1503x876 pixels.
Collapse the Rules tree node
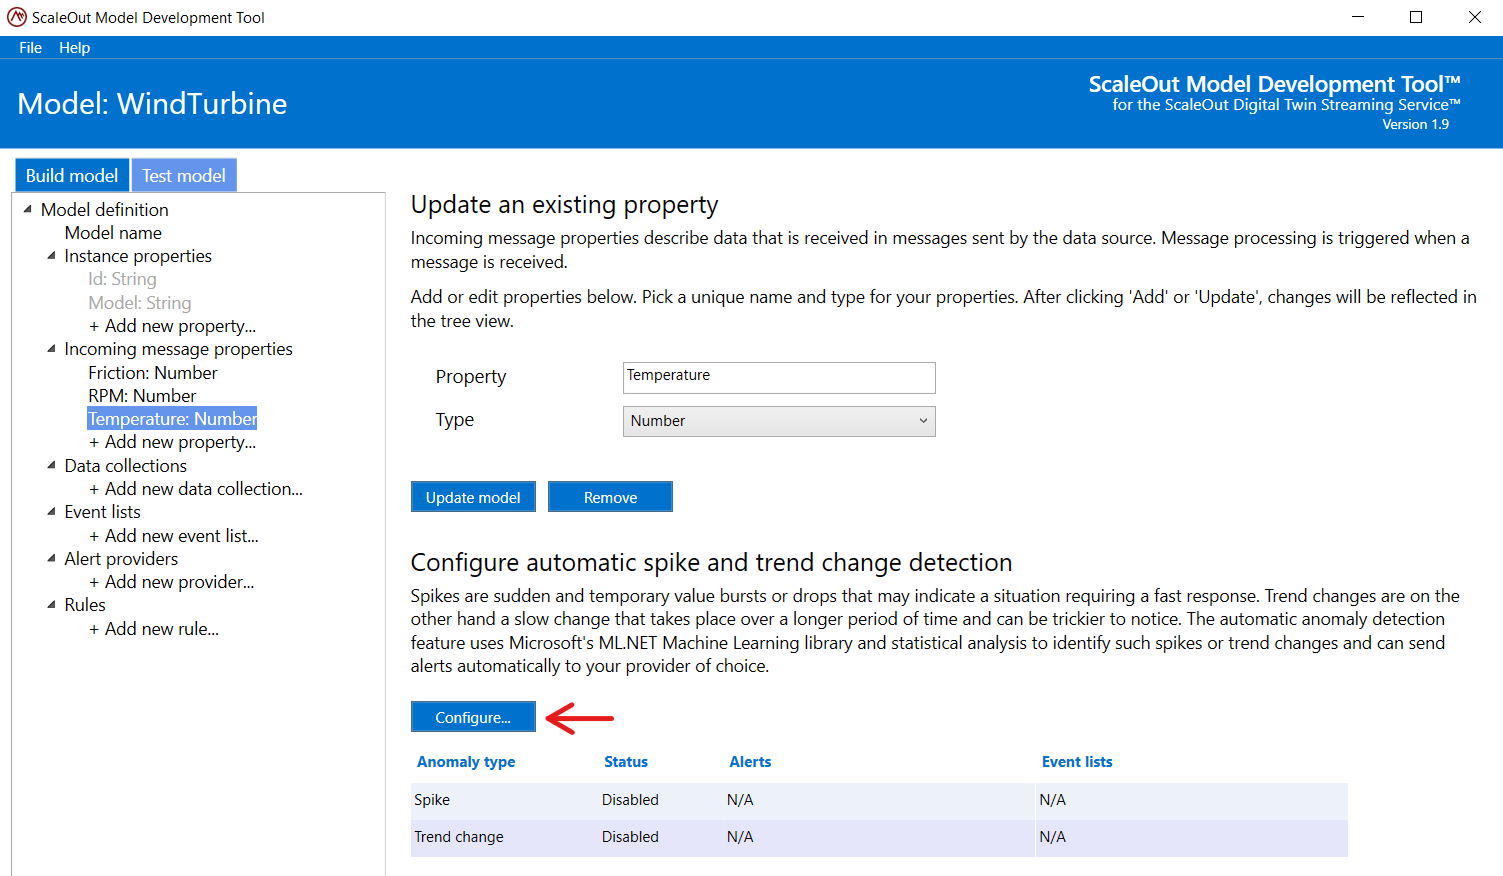tap(51, 604)
